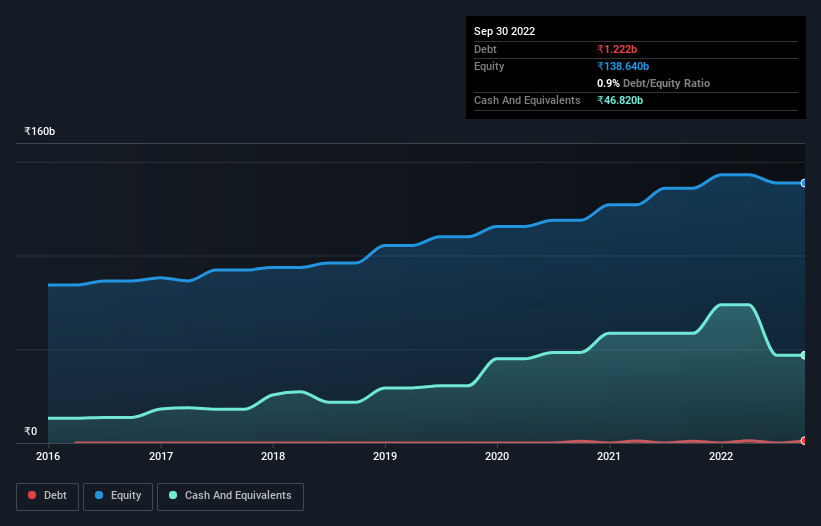This screenshot has width=821, height=526.
Task: Select the 2020 x-axis label
Action: (497, 456)
